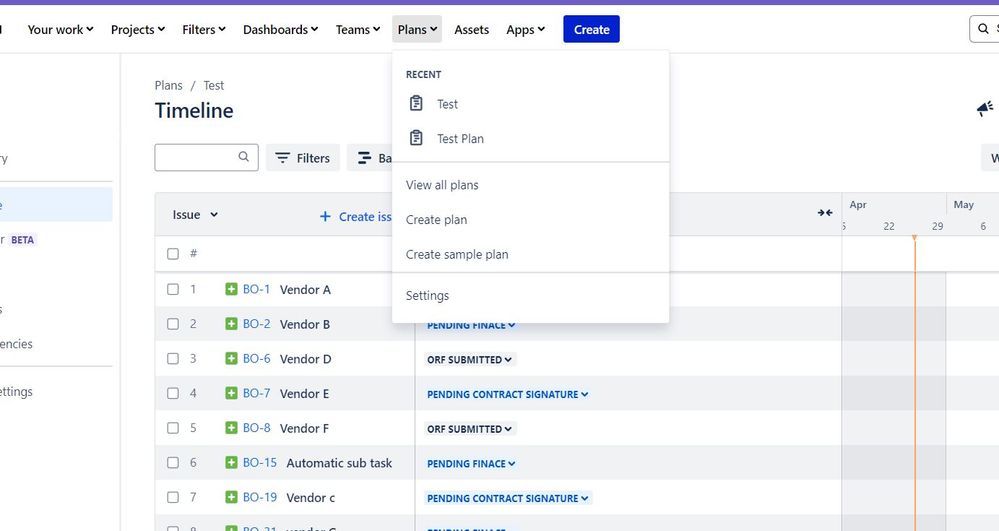Open PENDING CONTRACT SIGNATURE status for Vendor E
Screen dimensions: 999x531
tap(507, 395)
